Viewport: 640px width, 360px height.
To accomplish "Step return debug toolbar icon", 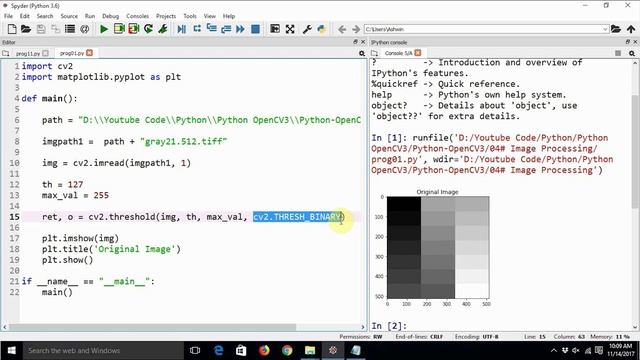I will [226, 29].
